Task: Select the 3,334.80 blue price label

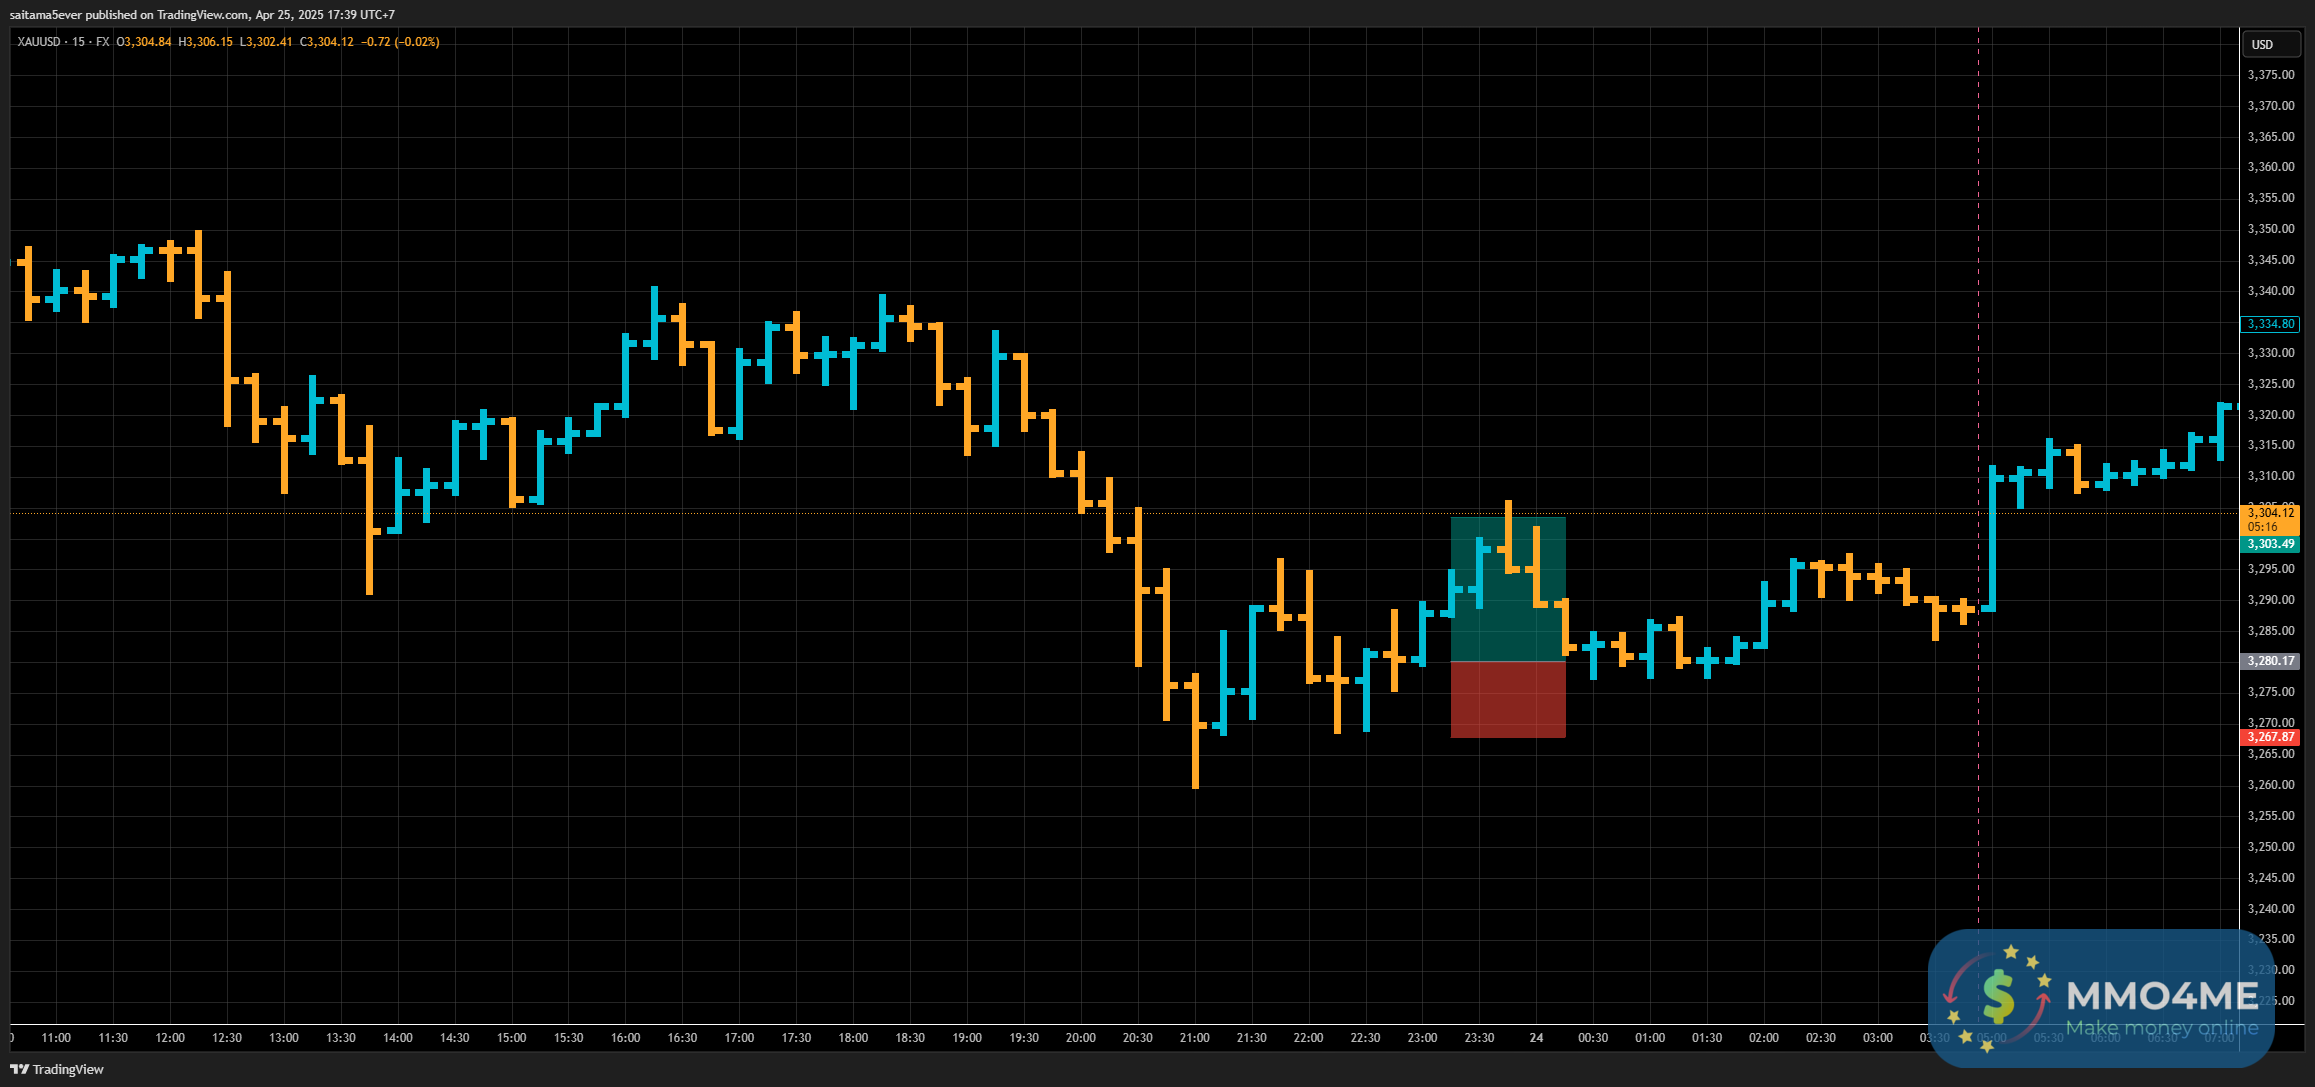Action: point(2270,324)
